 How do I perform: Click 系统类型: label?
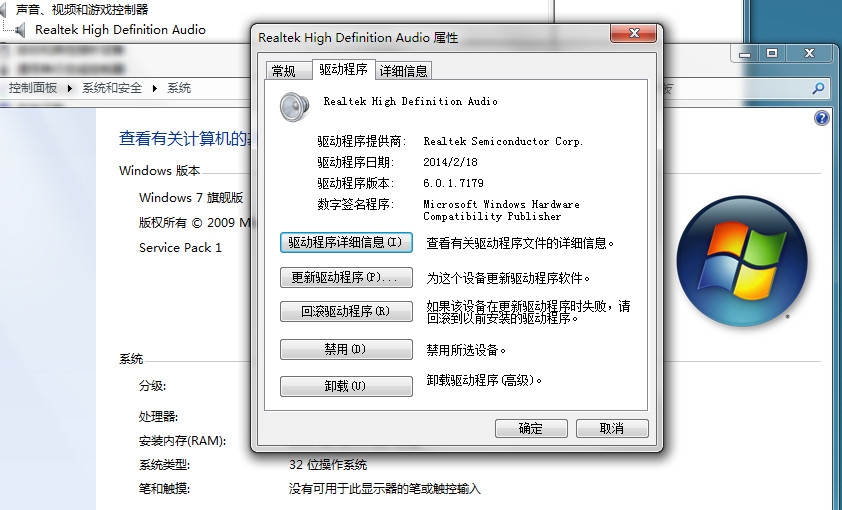[164, 464]
